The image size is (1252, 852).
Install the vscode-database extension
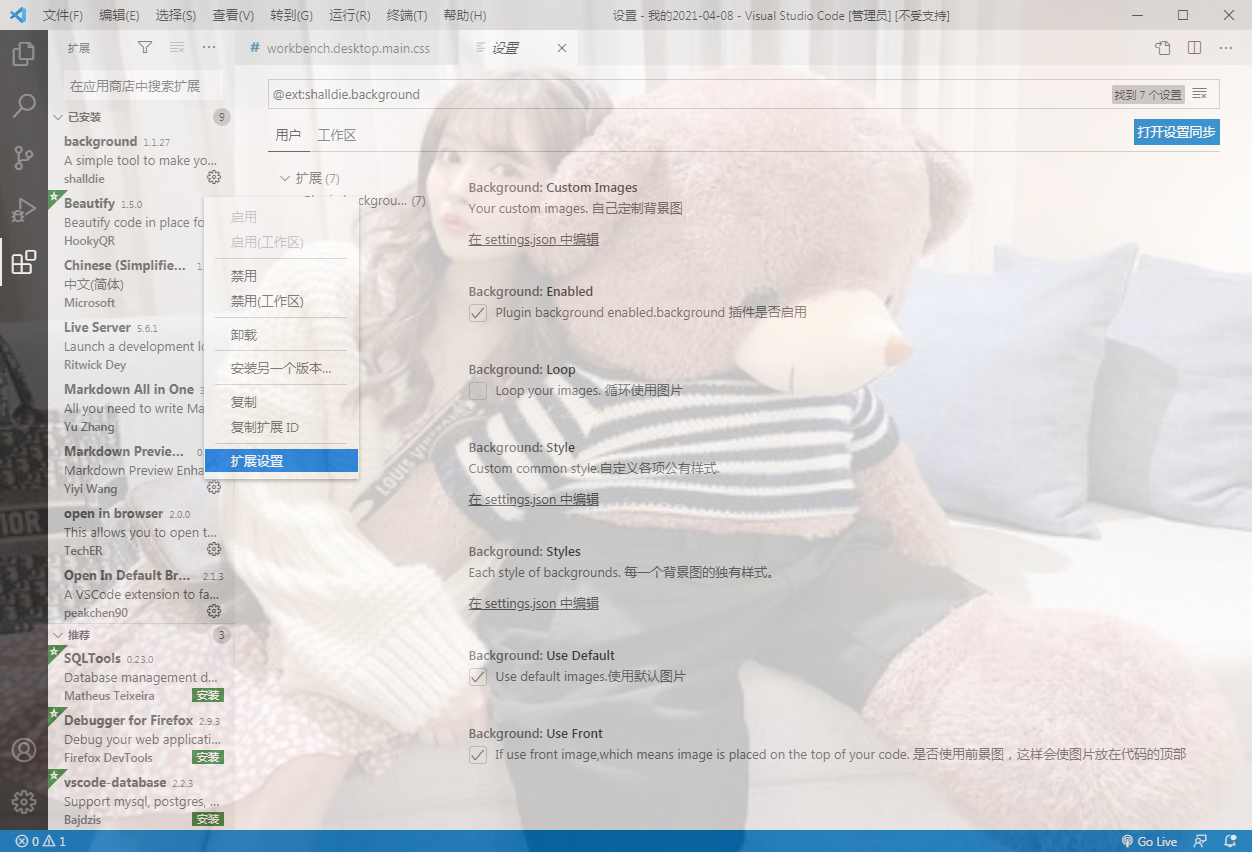208,820
